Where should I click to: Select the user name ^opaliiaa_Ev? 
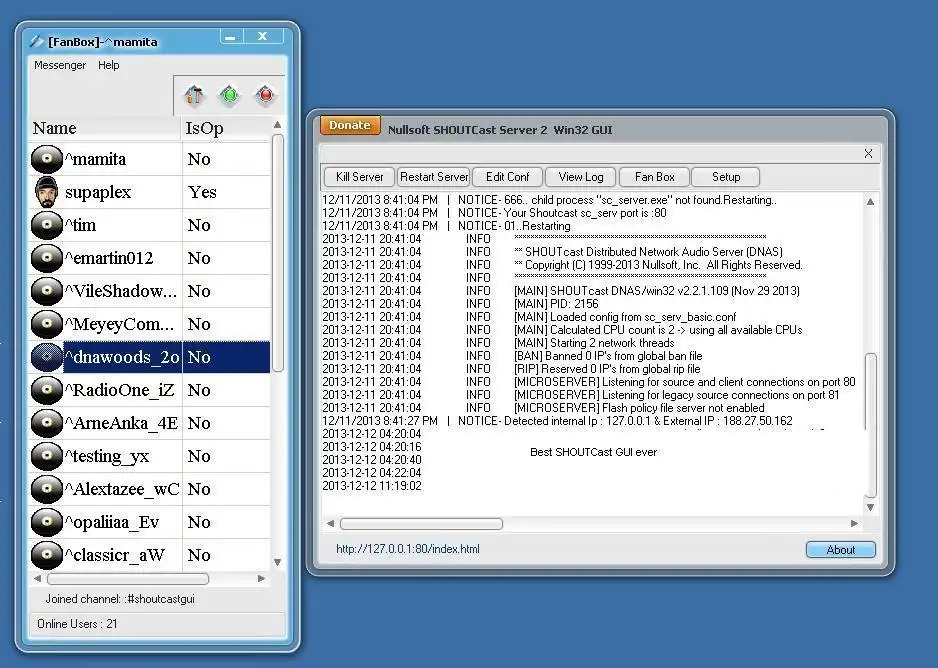click(x=112, y=523)
